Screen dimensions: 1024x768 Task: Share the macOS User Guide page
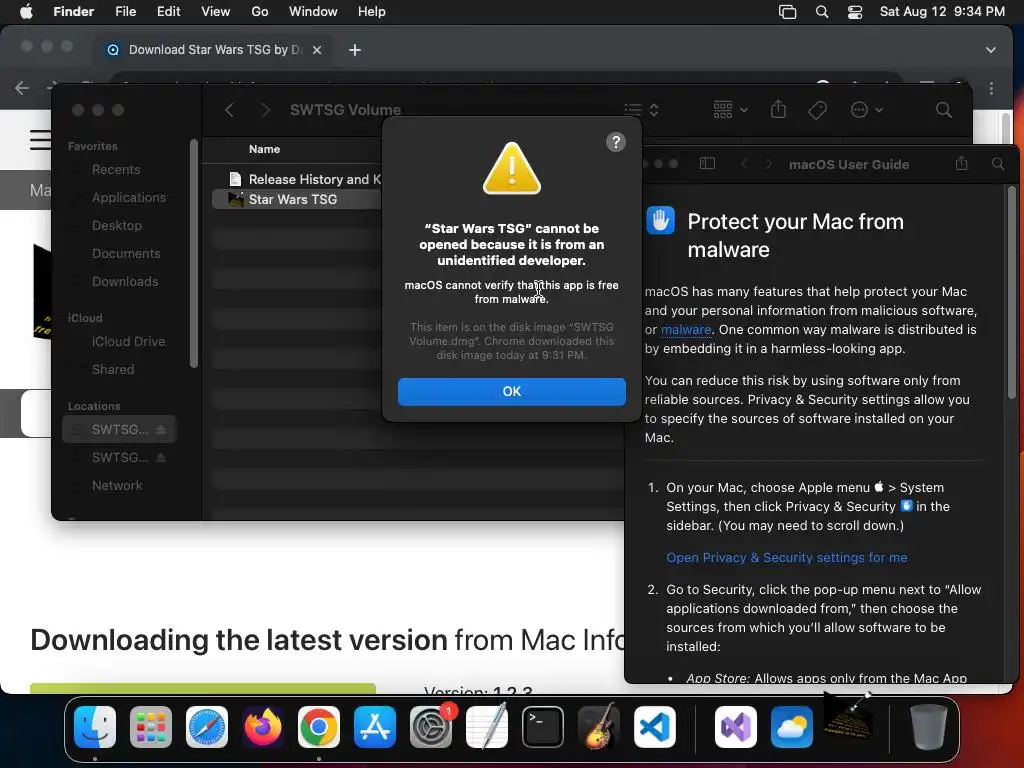tap(961, 163)
